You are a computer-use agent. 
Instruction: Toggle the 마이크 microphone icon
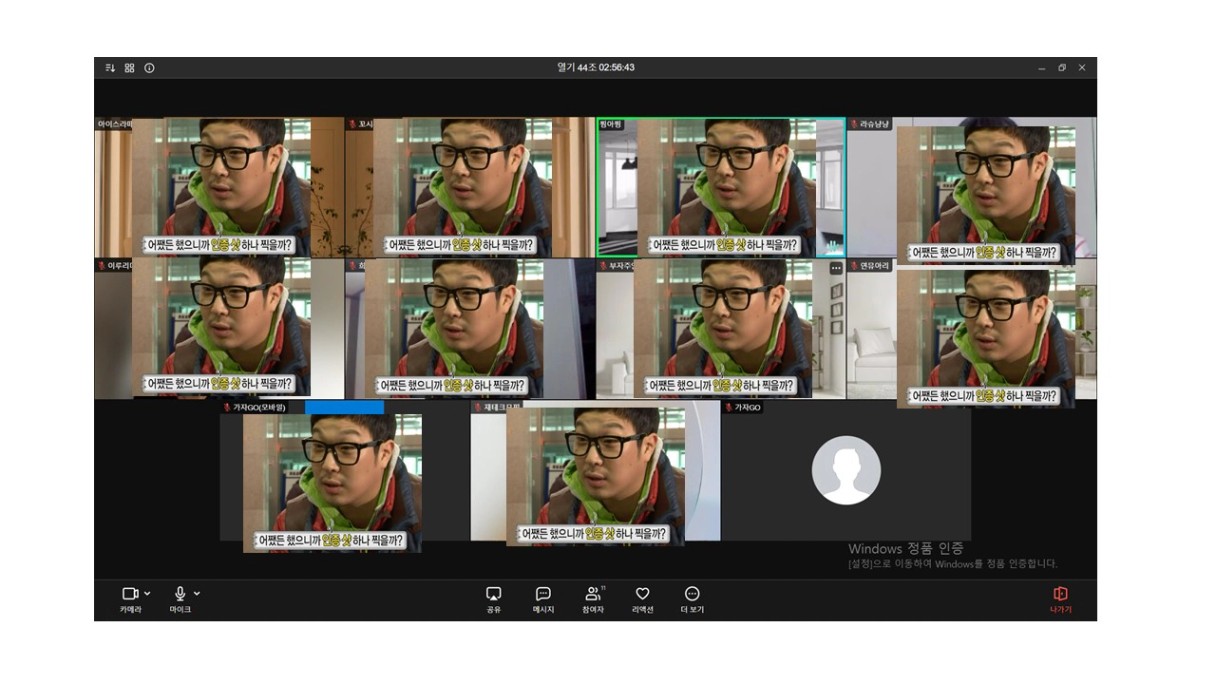[180, 594]
